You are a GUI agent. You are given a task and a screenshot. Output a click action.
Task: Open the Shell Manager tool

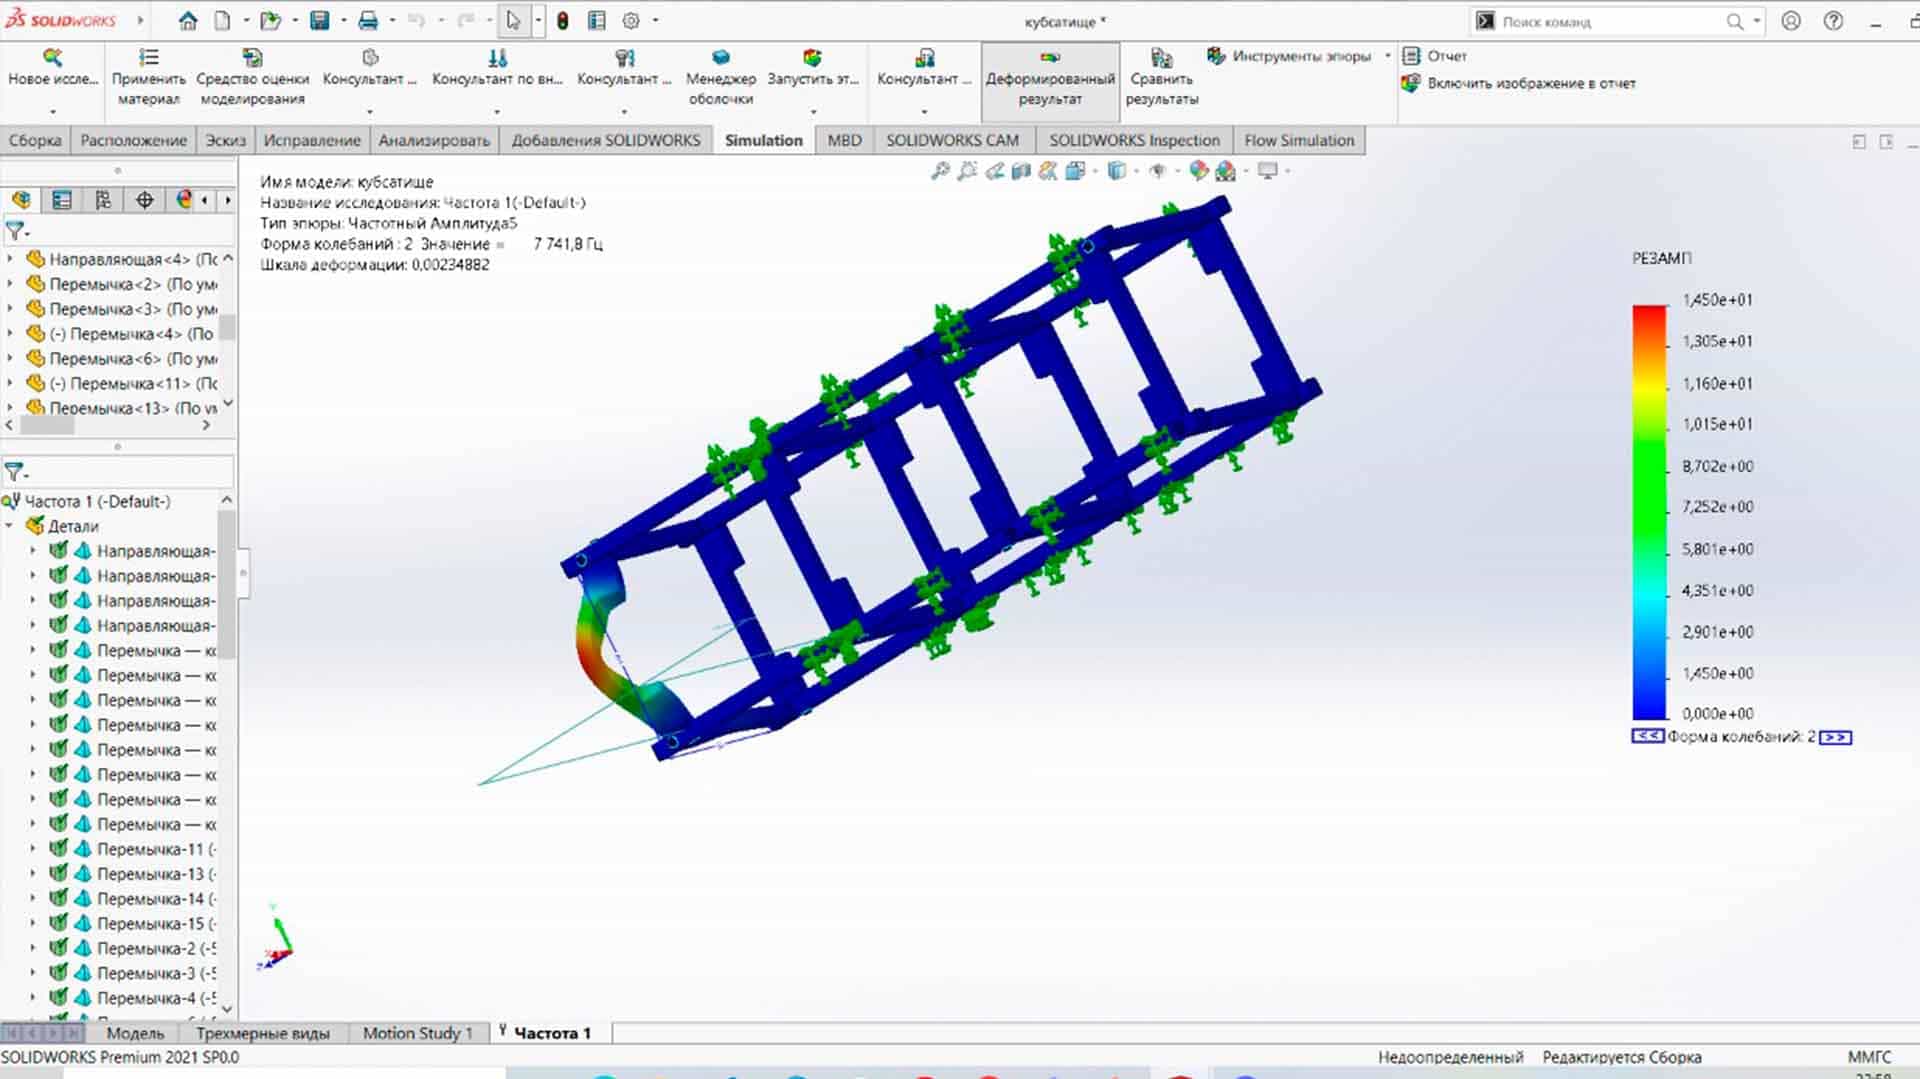point(720,59)
